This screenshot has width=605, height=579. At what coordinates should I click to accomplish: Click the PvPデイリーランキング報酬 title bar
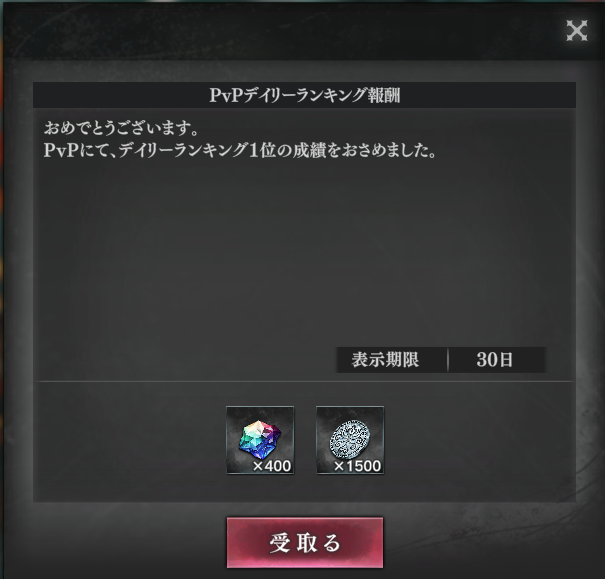304,95
